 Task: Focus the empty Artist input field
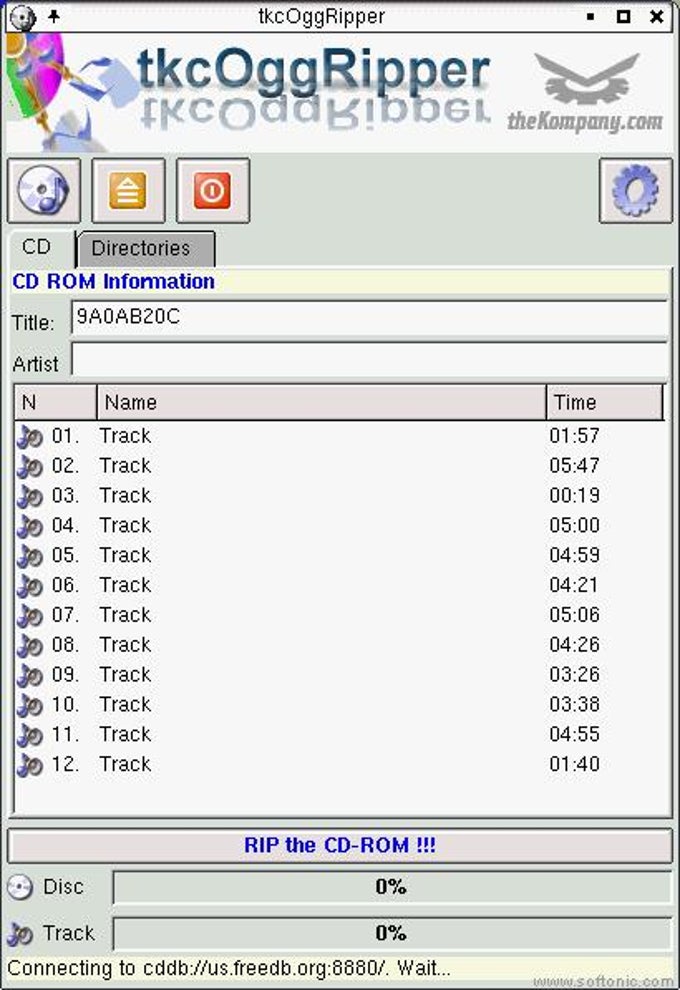[369, 359]
